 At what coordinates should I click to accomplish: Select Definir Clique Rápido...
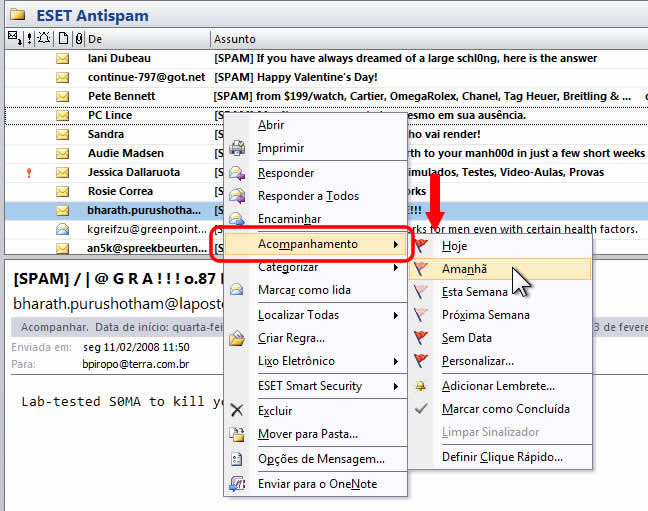click(500, 457)
